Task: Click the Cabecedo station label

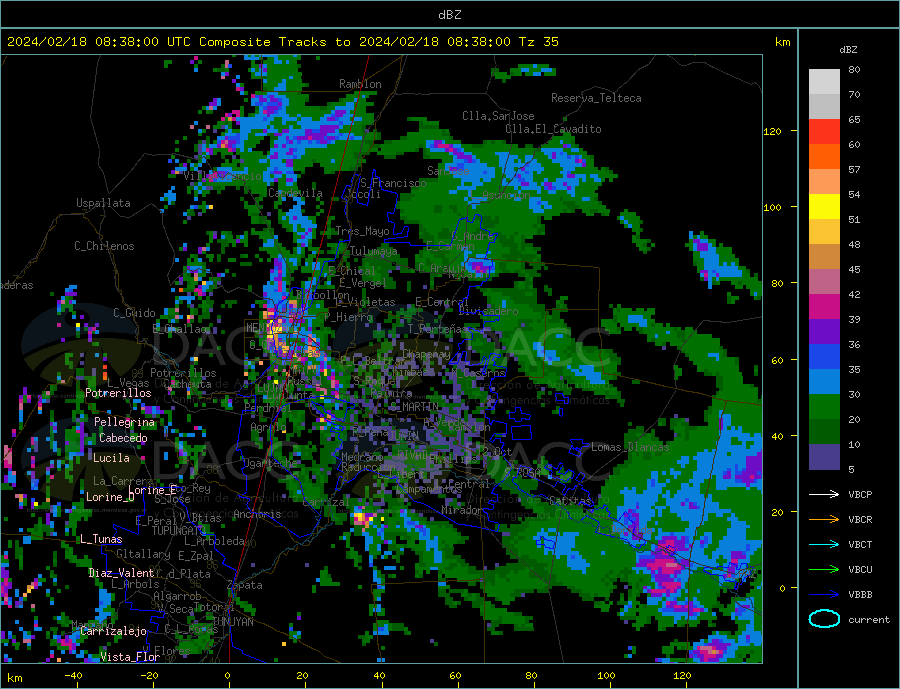Action: 123,438
